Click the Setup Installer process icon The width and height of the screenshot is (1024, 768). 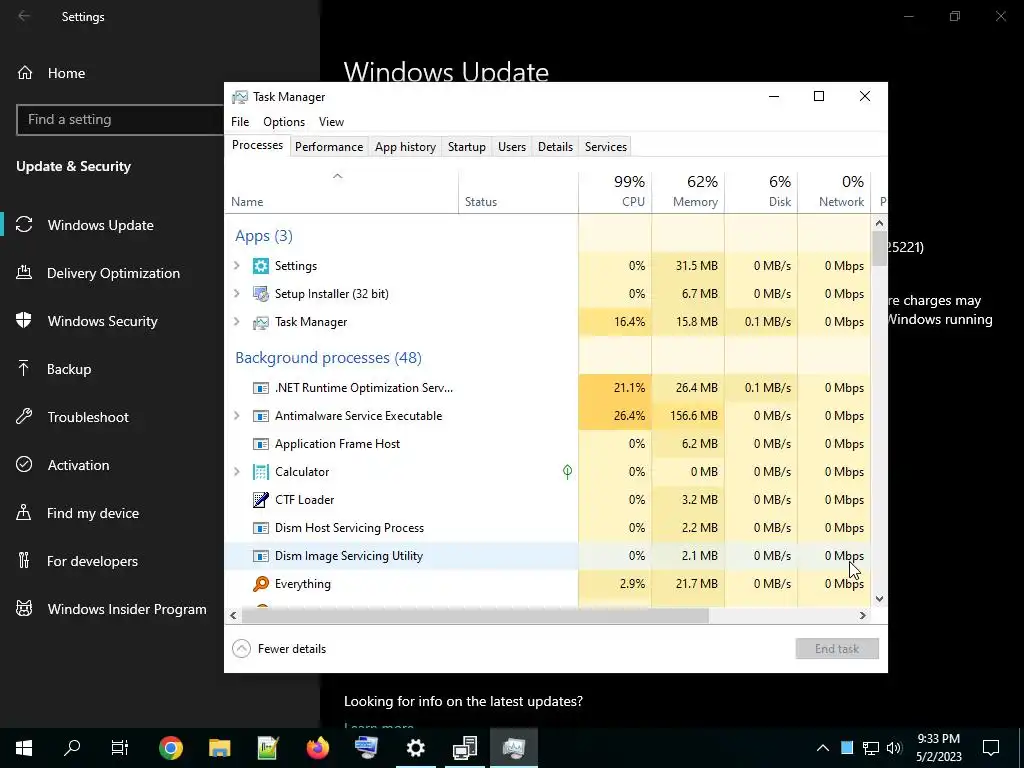(261, 294)
